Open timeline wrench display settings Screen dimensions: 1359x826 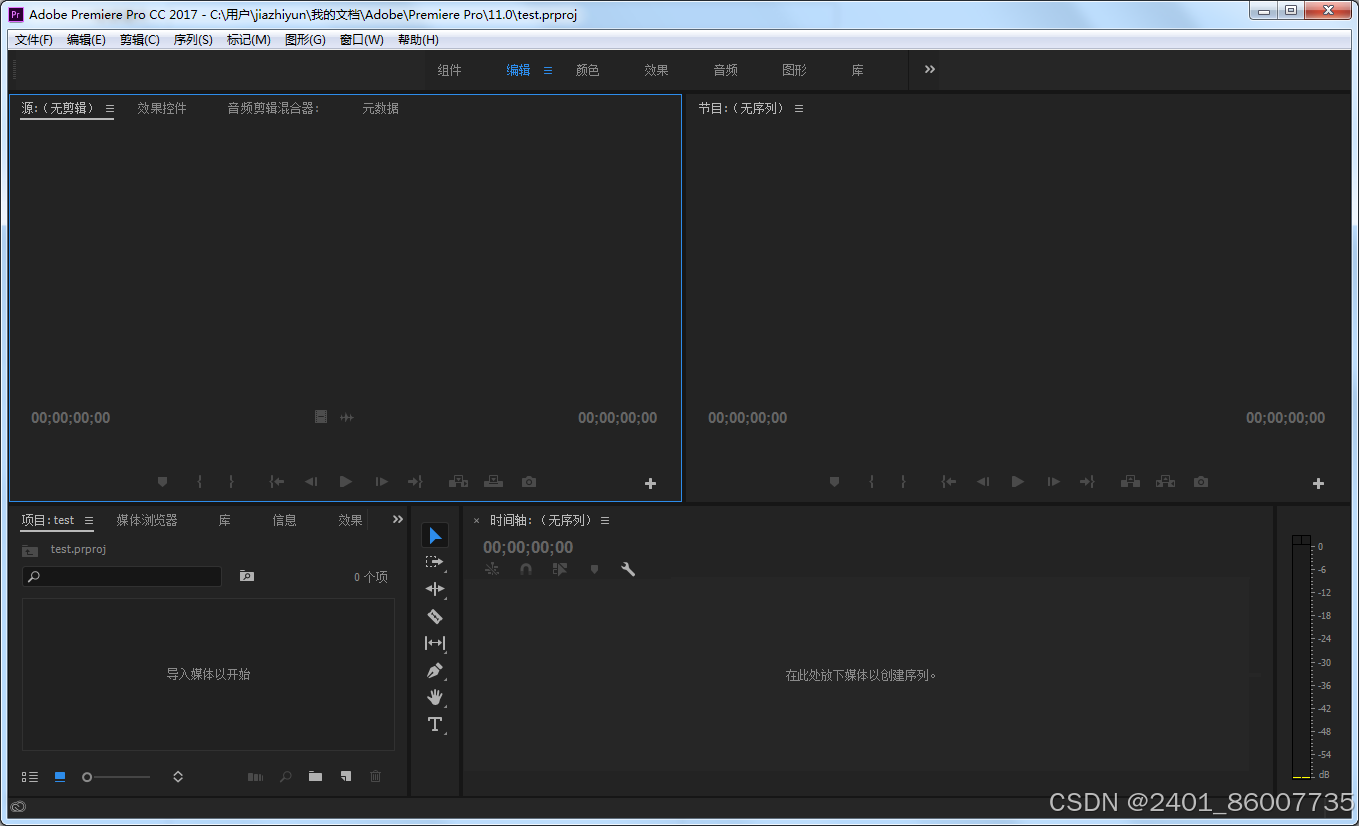click(x=628, y=569)
